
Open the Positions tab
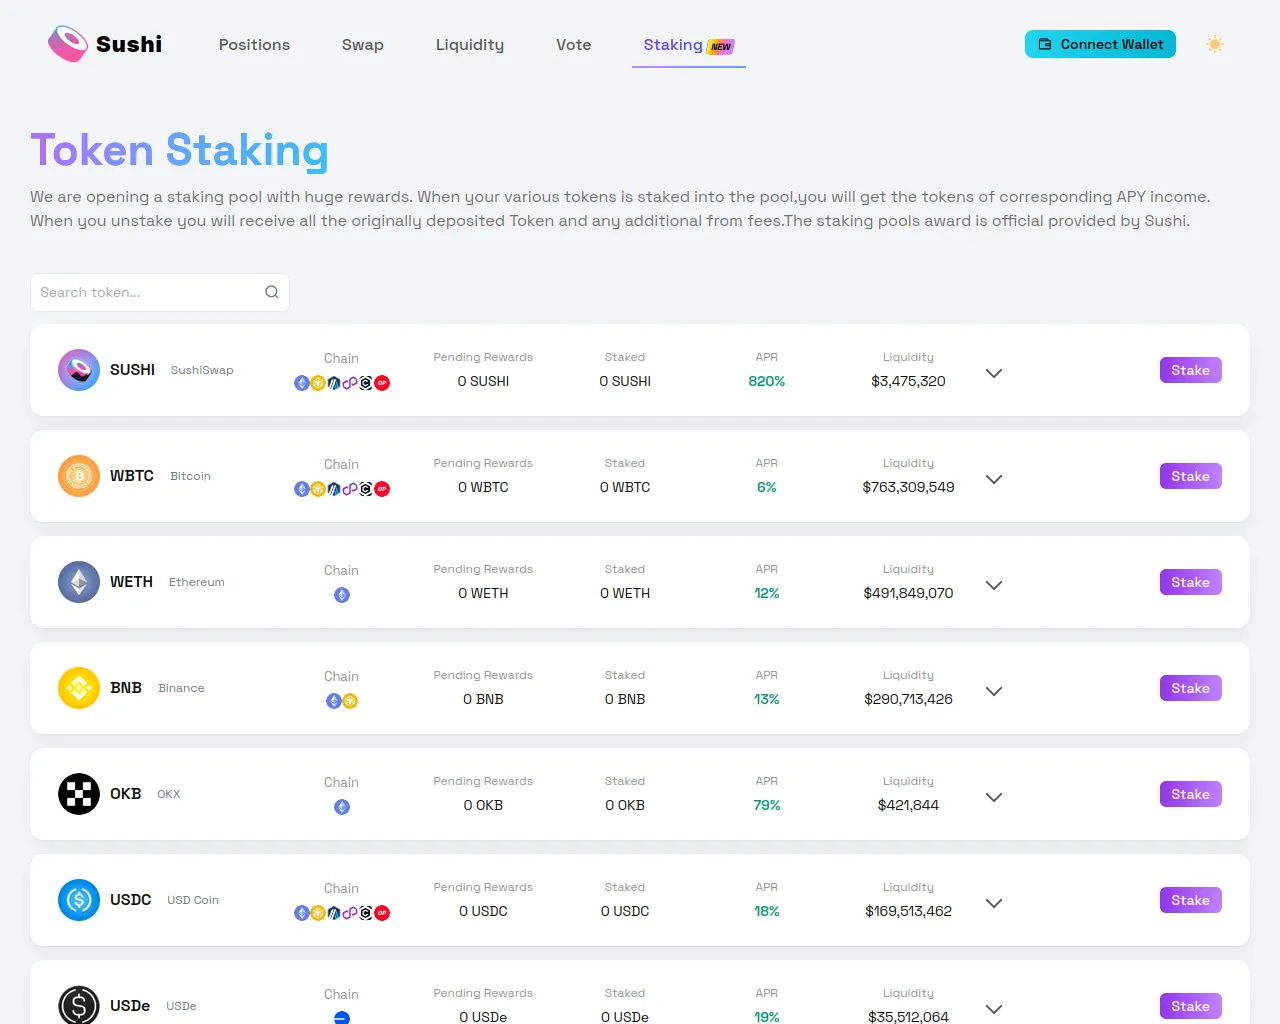click(254, 45)
